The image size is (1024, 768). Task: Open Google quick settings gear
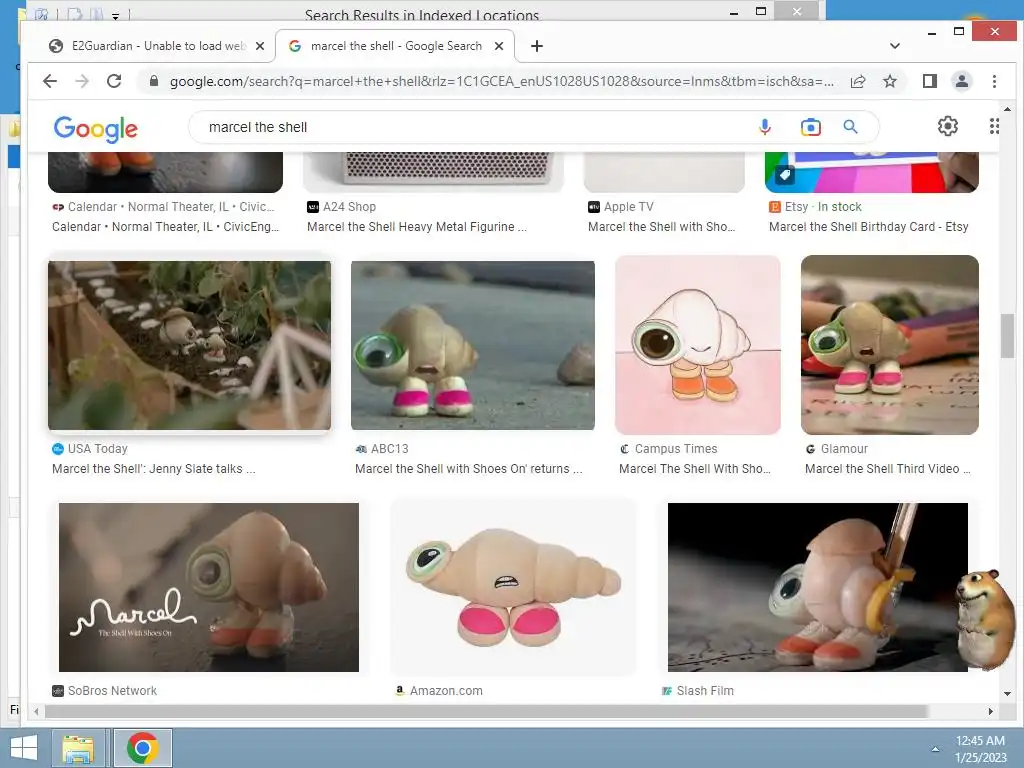948,126
